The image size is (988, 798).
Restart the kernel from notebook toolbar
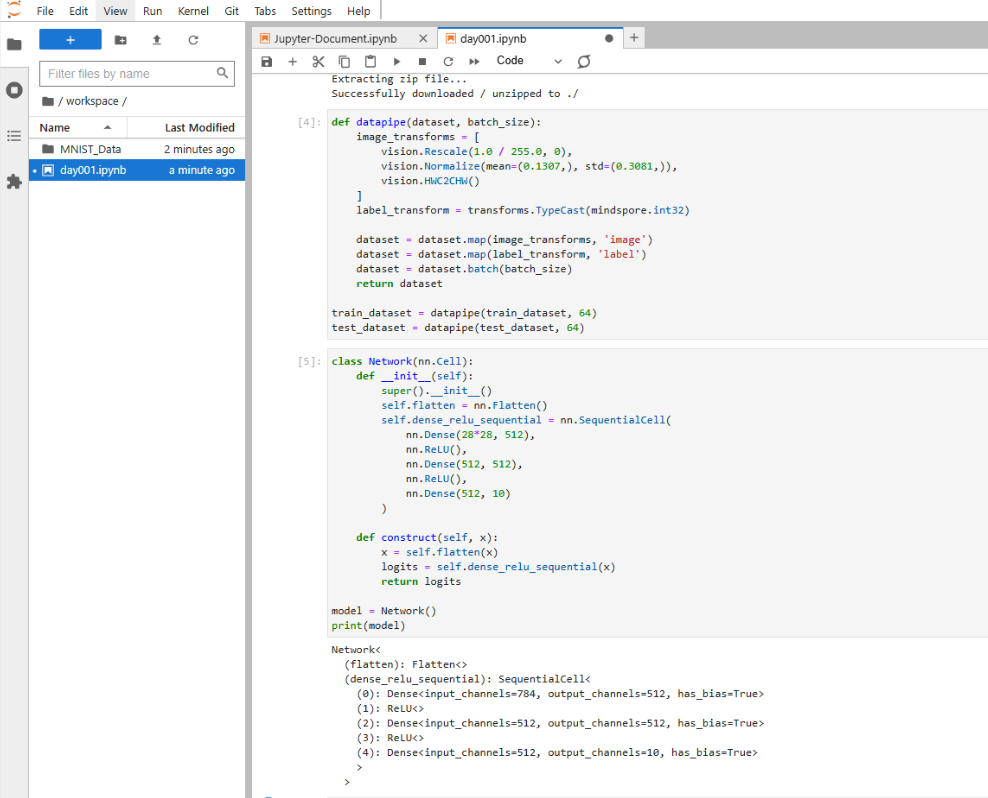[448, 61]
